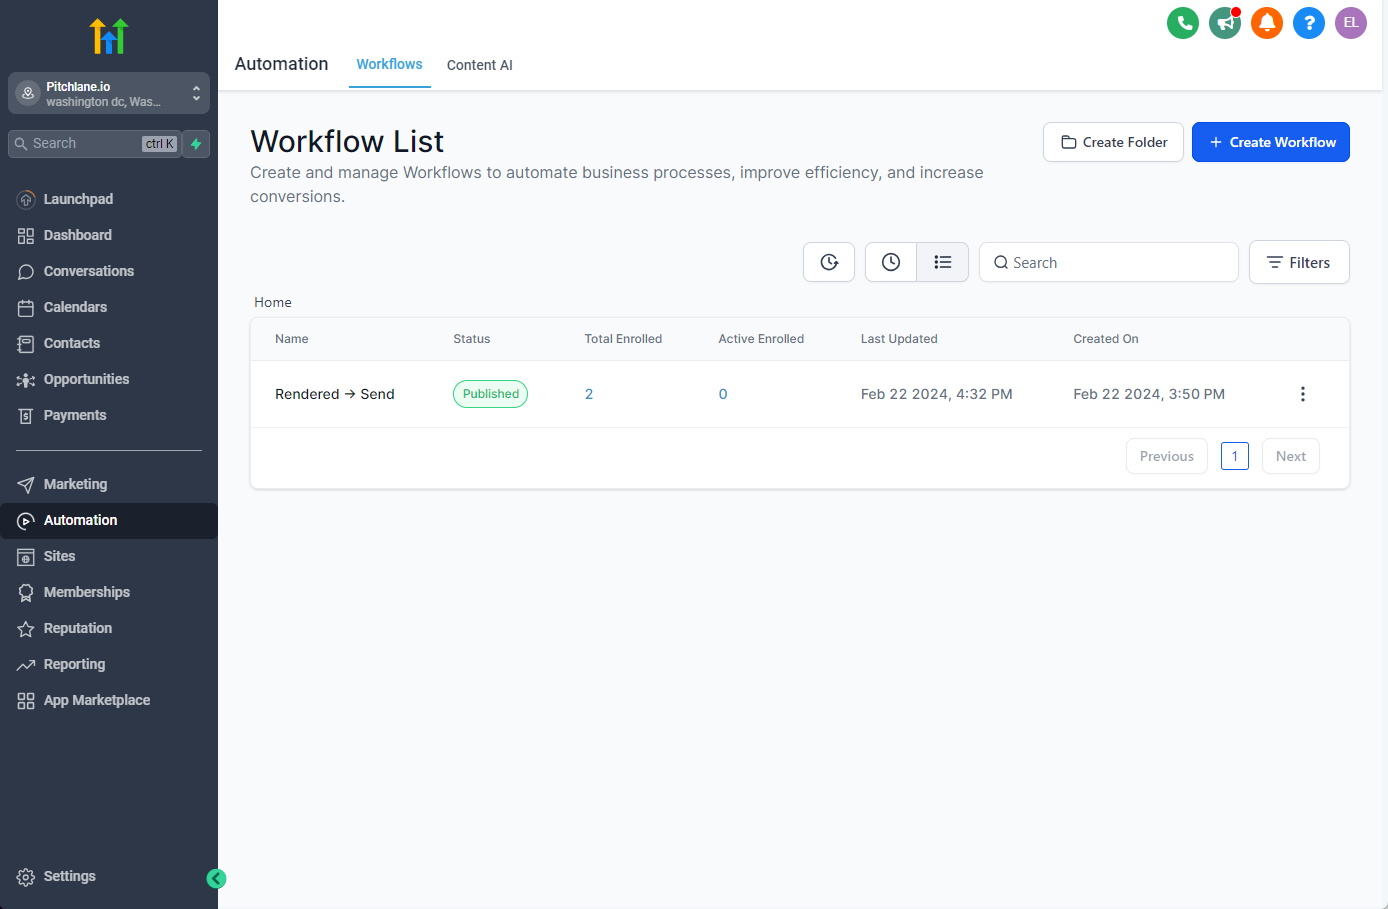Viewport: 1388px width, 909px height.
Task: Open the Filters button
Action: (1299, 262)
